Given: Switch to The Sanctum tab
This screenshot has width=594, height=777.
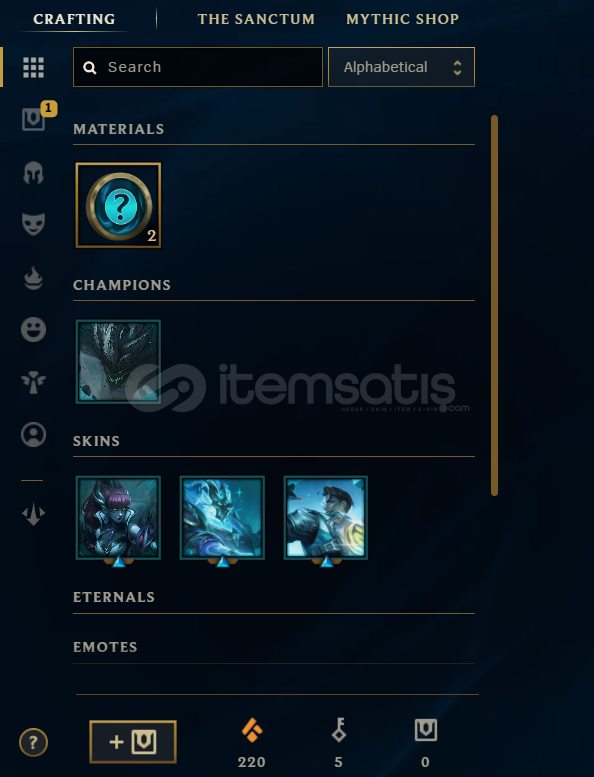Looking at the screenshot, I should click(x=256, y=19).
